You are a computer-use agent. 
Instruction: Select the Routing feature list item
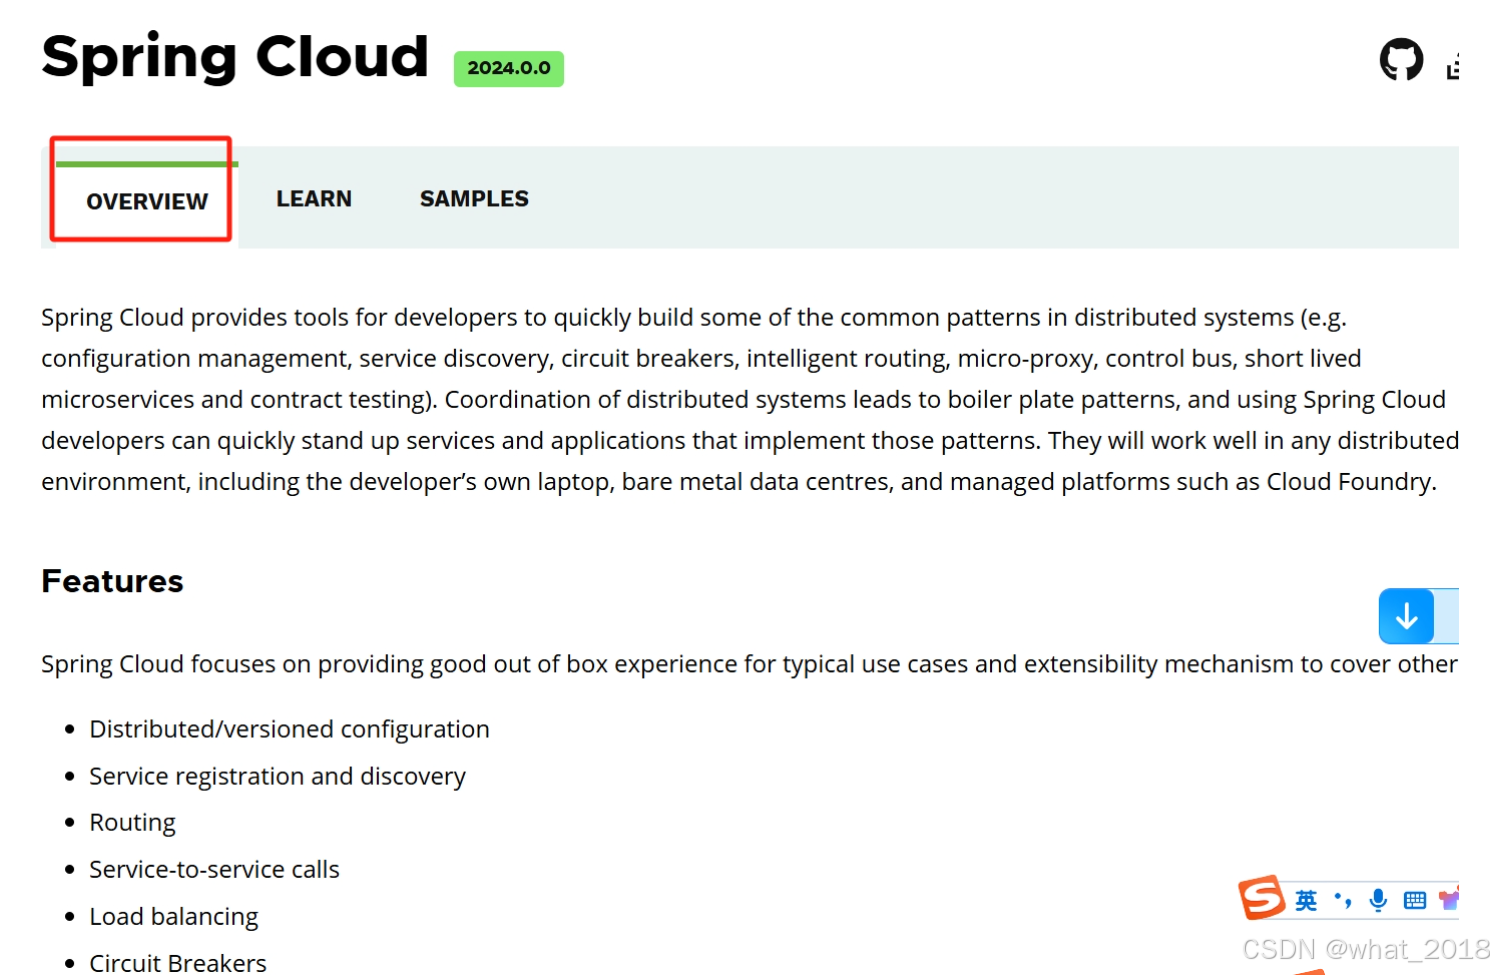(132, 822)
